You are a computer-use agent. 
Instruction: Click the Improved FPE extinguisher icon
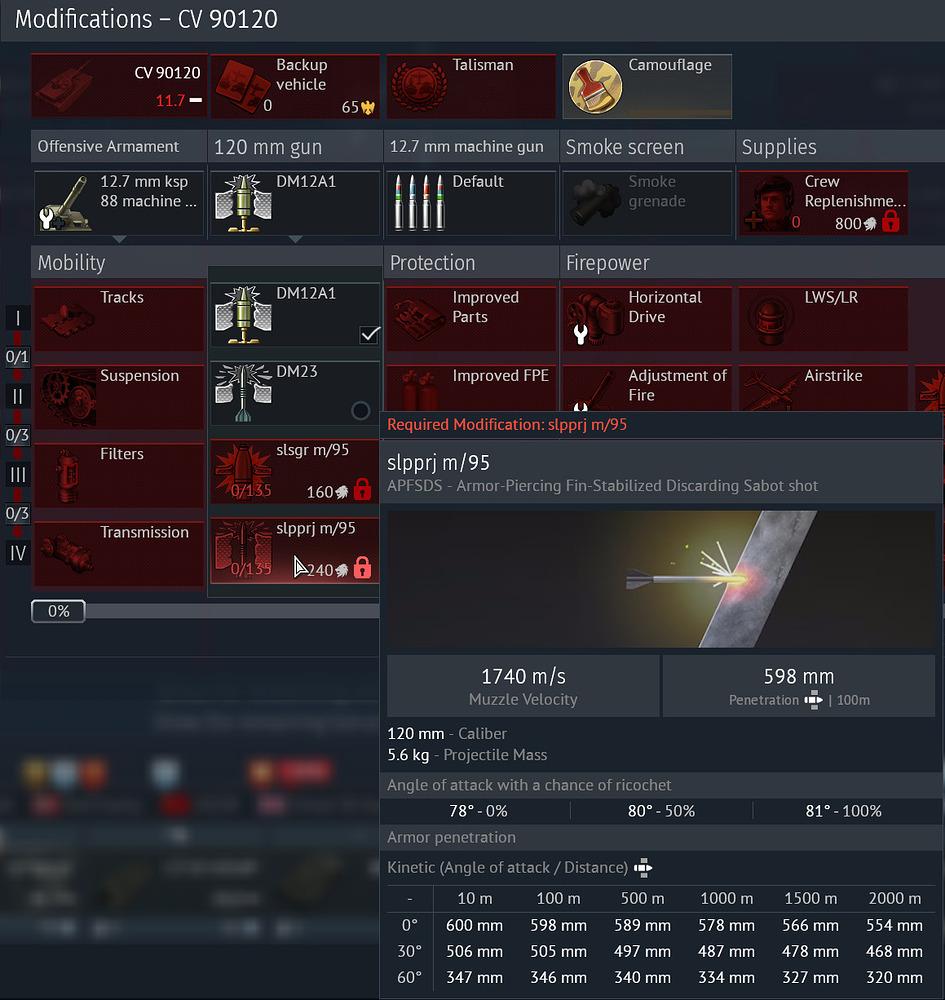coord(419,390)
